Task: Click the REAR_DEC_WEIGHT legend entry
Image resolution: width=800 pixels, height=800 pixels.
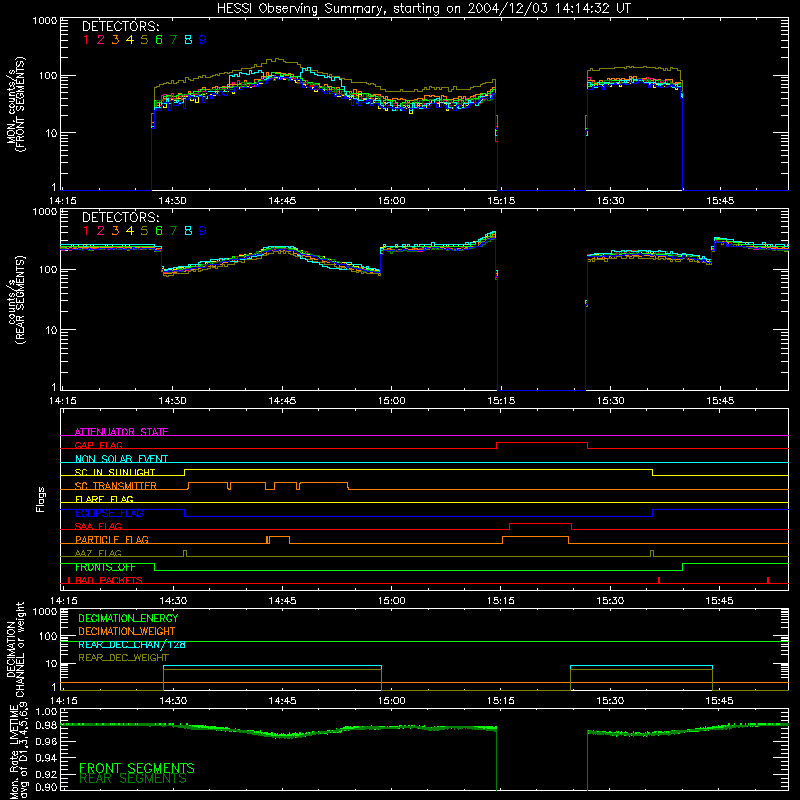Action: click(x=123, y=658)
